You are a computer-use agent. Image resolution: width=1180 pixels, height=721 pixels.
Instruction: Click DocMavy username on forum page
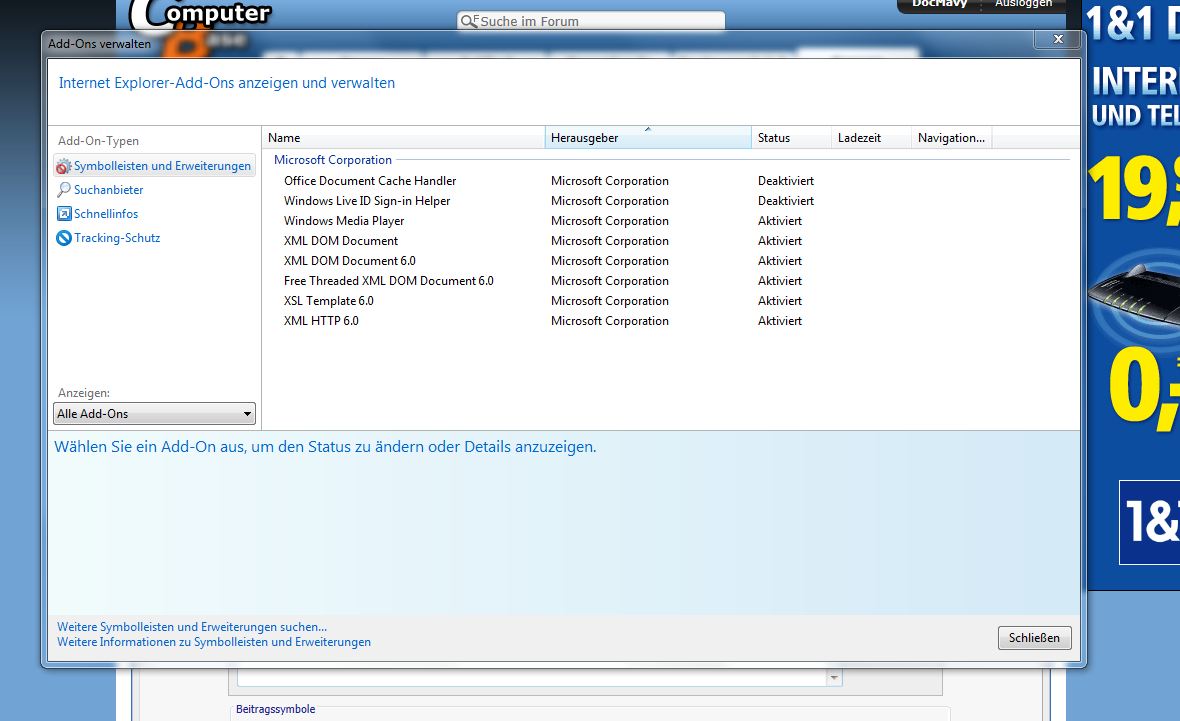point(939,4)
